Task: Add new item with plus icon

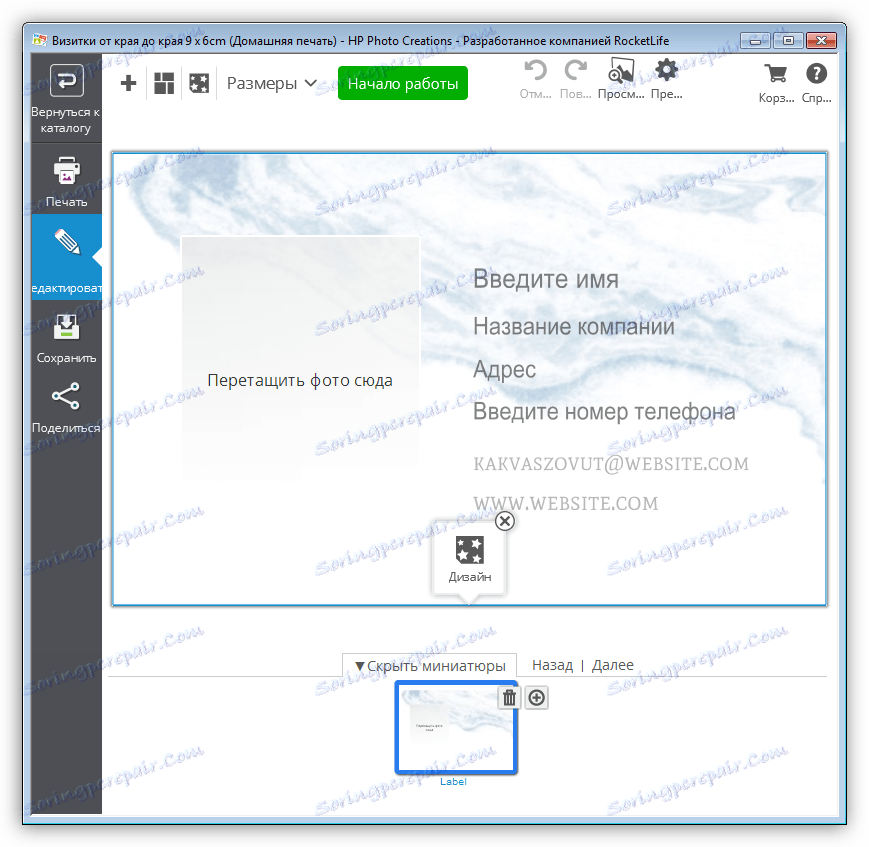Action: [x=128, y=83]
